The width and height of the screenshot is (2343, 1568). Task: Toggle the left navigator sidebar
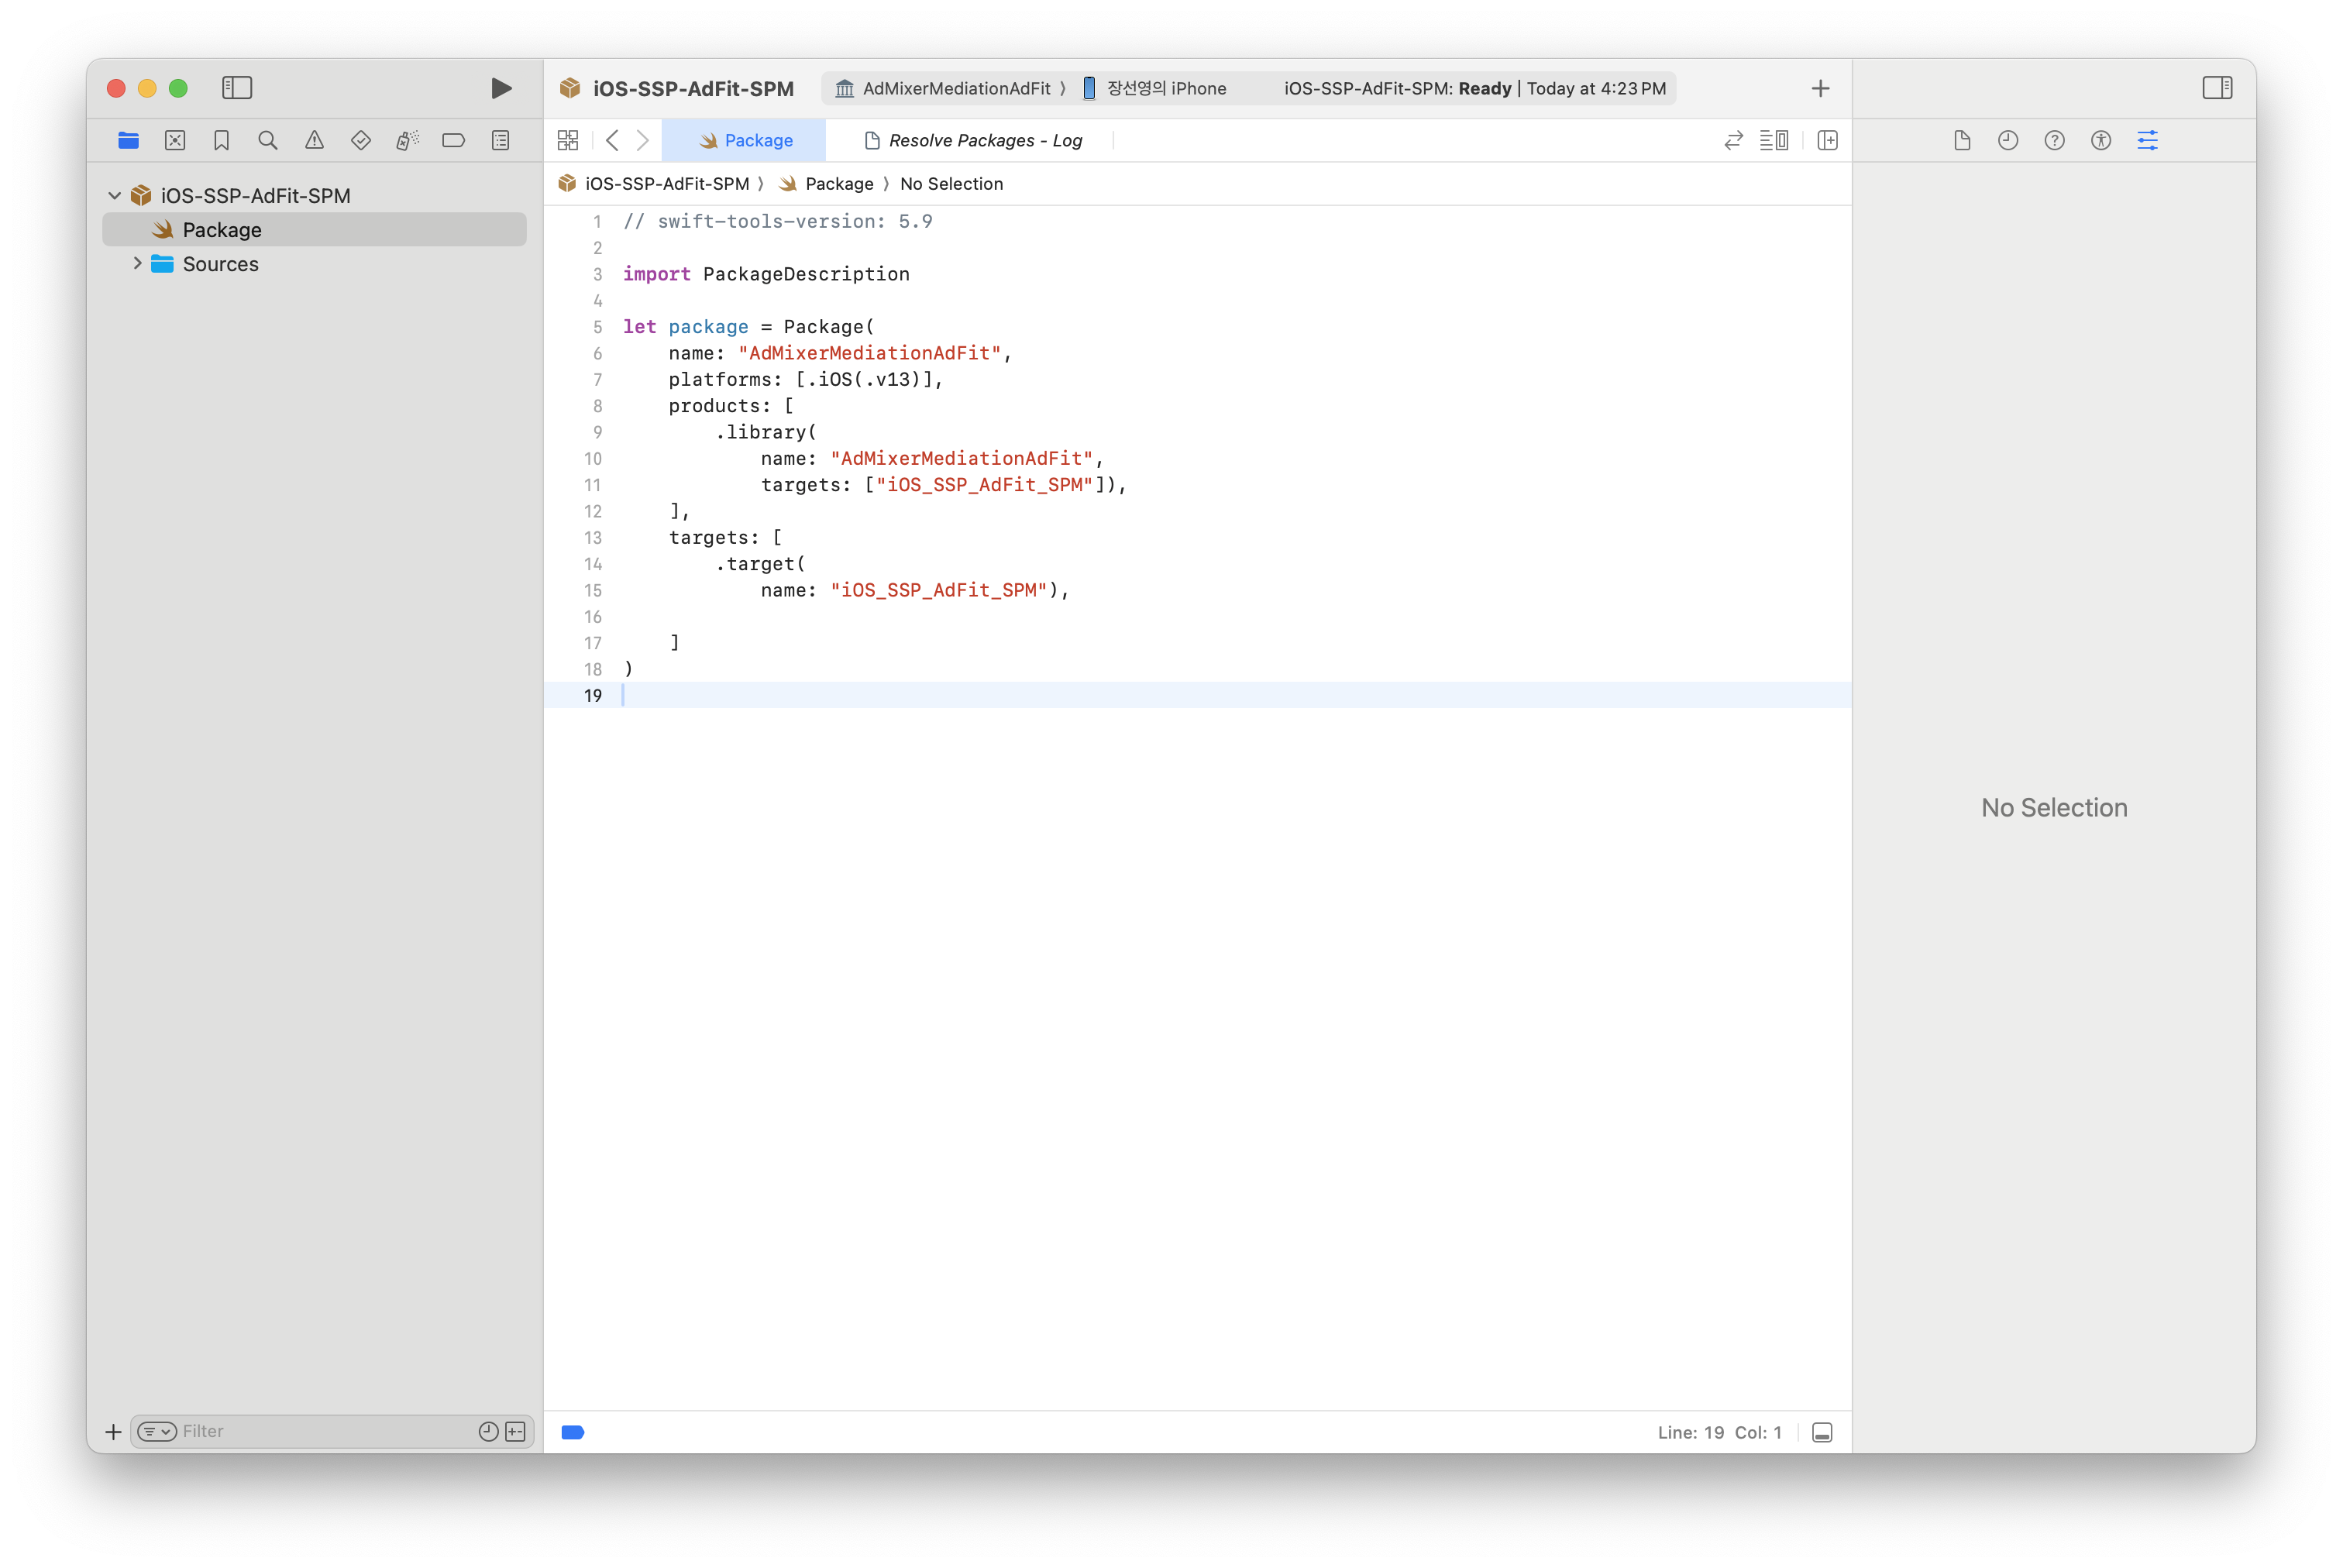[x=237, y=88]
